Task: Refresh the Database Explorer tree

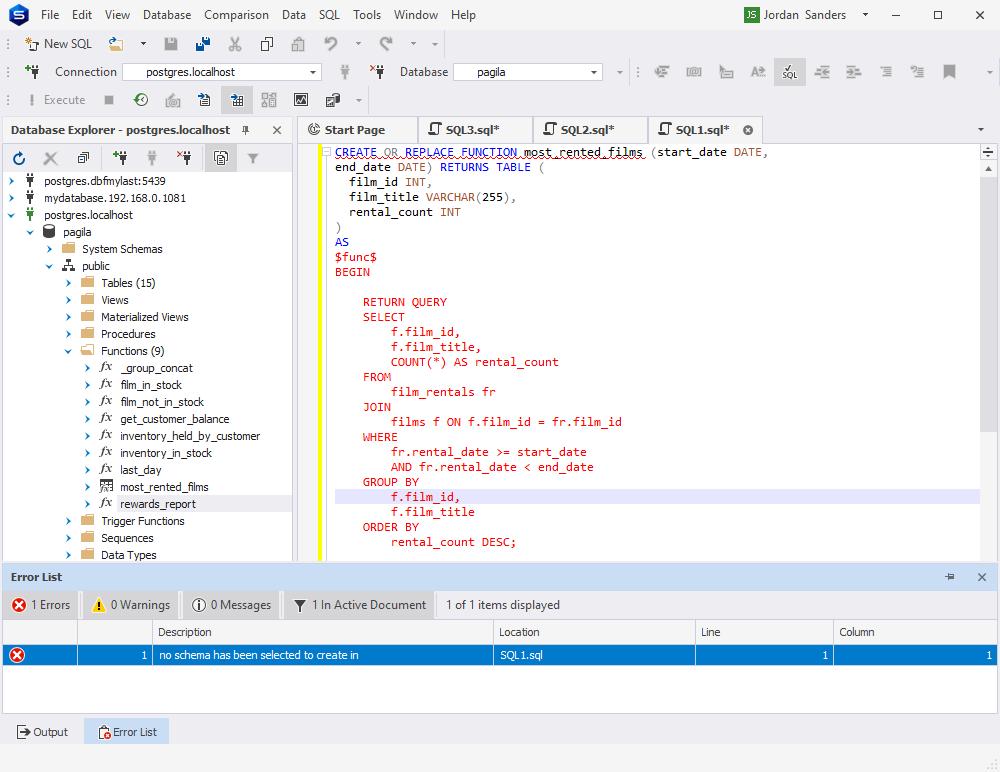Action: tap(18, 157)
